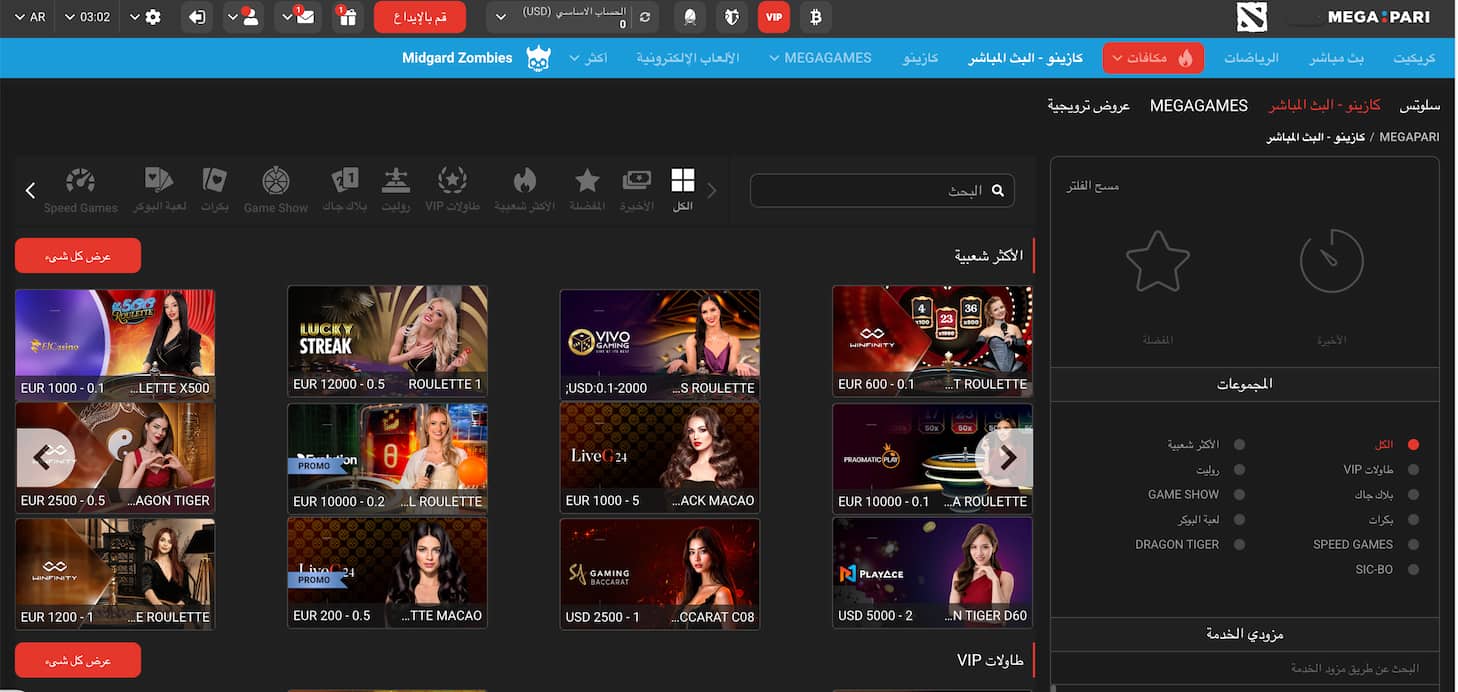This screenshot has width=1458, height=692.
Task: Click عرض كل شيء for الأكثر شعبية
Action: 78,256
